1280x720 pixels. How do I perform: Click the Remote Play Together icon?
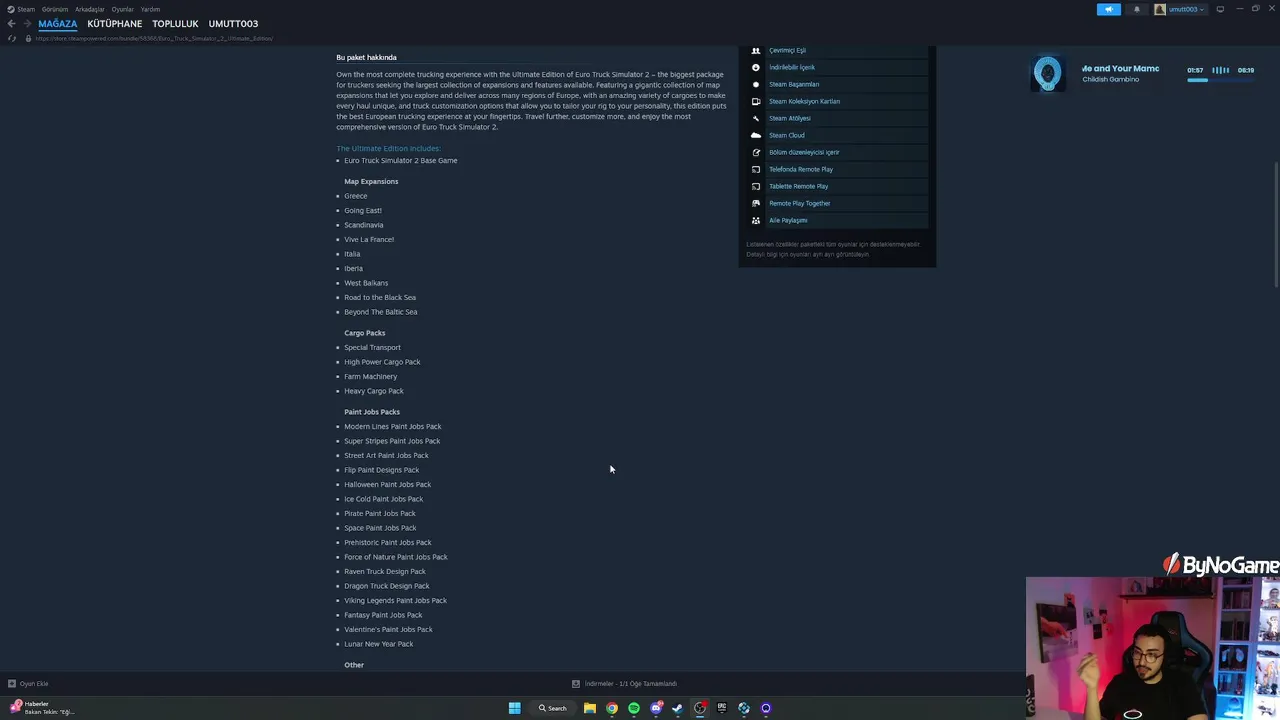coord(756,203)
